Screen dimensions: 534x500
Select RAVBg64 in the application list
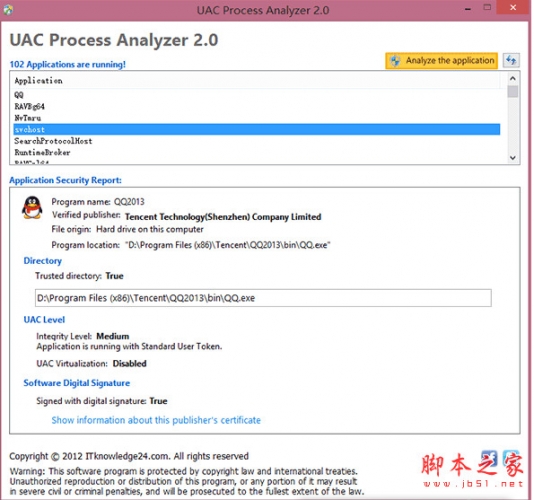(257, 107)
